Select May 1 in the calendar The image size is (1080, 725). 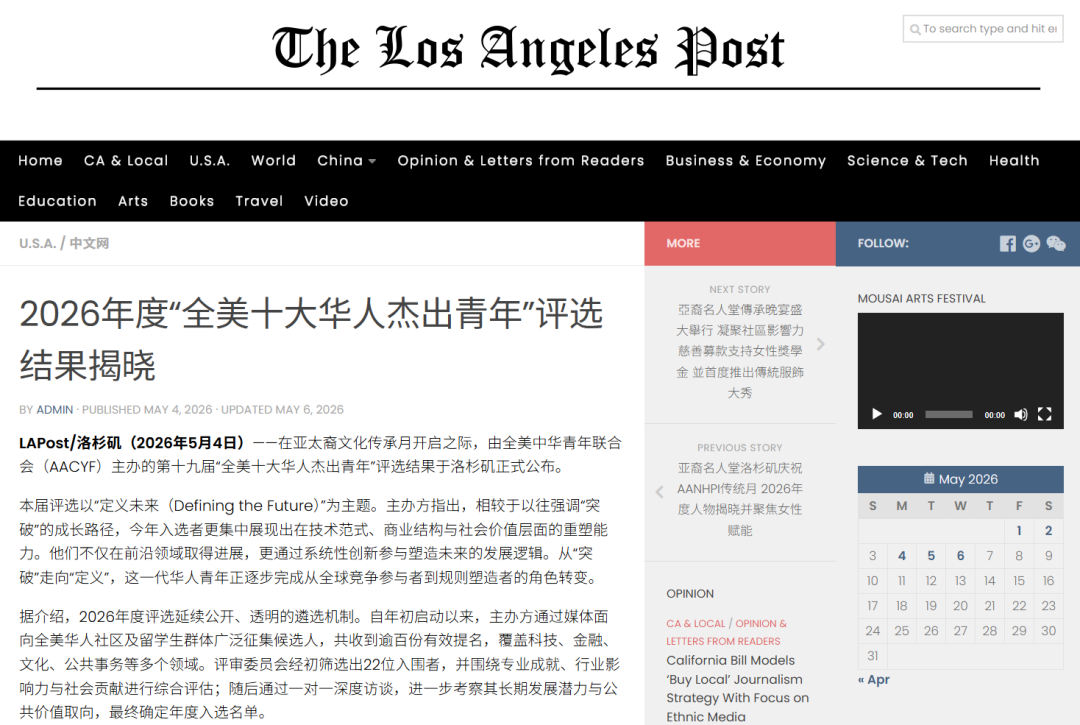[1019, 531]
